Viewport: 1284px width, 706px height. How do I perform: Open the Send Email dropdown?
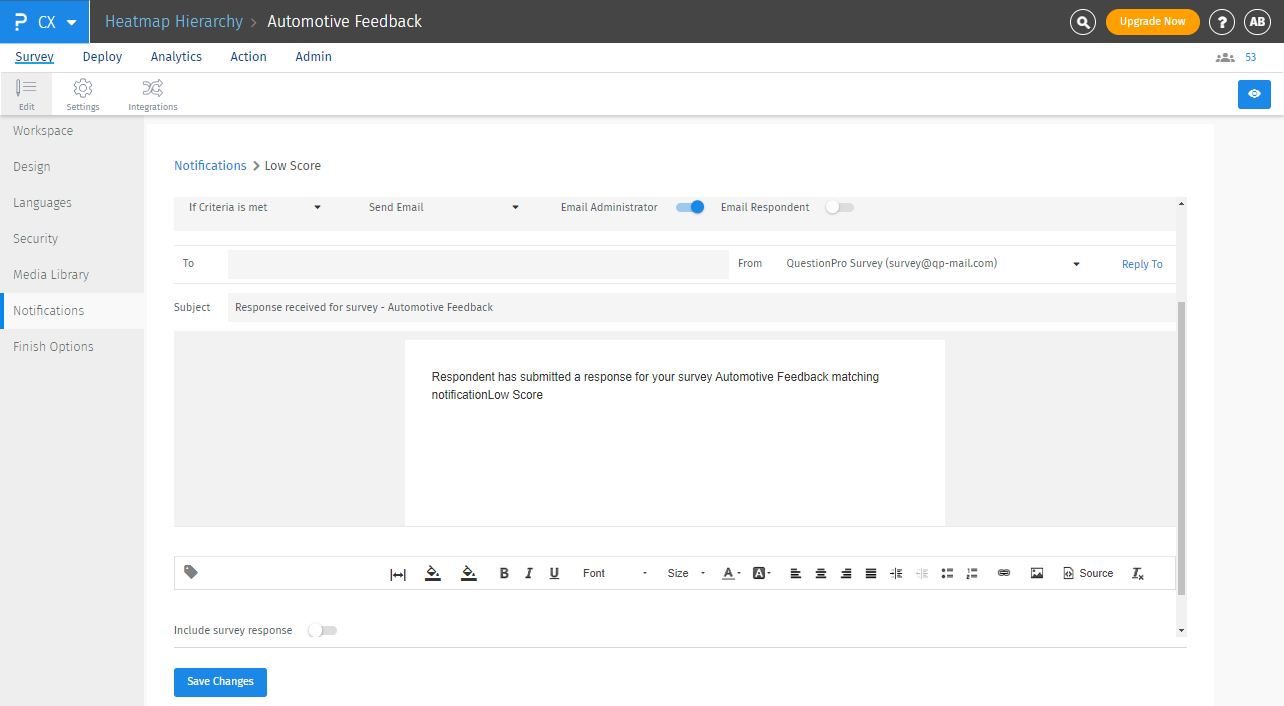pos(443,207)
